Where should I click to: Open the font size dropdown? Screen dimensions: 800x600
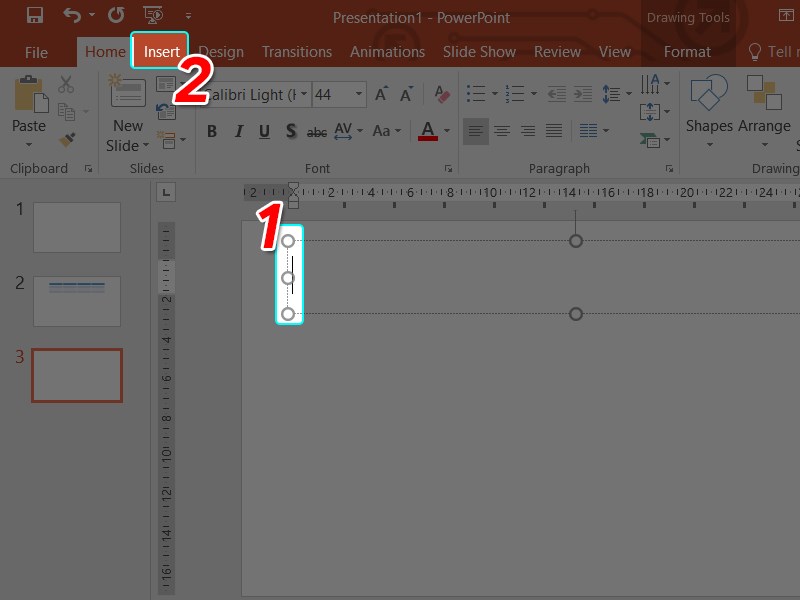pos(359,95)
